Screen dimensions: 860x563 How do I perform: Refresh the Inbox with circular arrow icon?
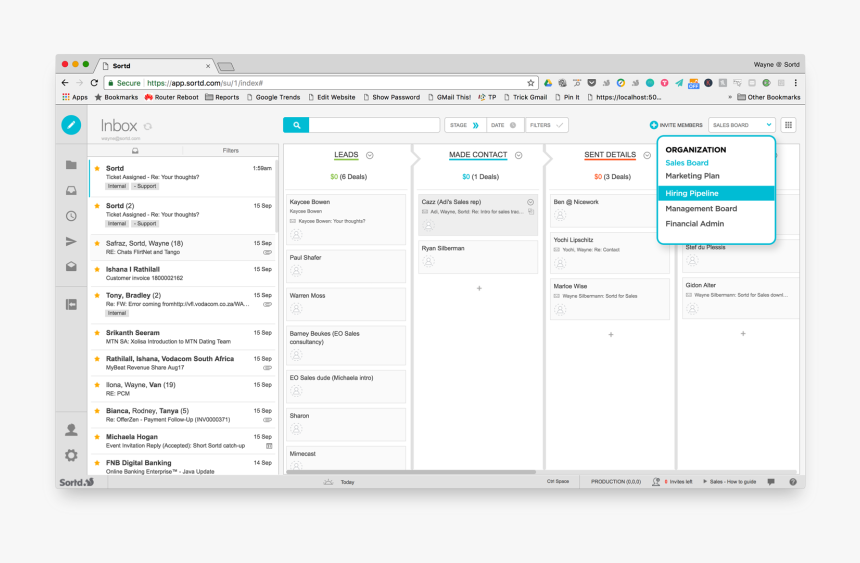148,126
